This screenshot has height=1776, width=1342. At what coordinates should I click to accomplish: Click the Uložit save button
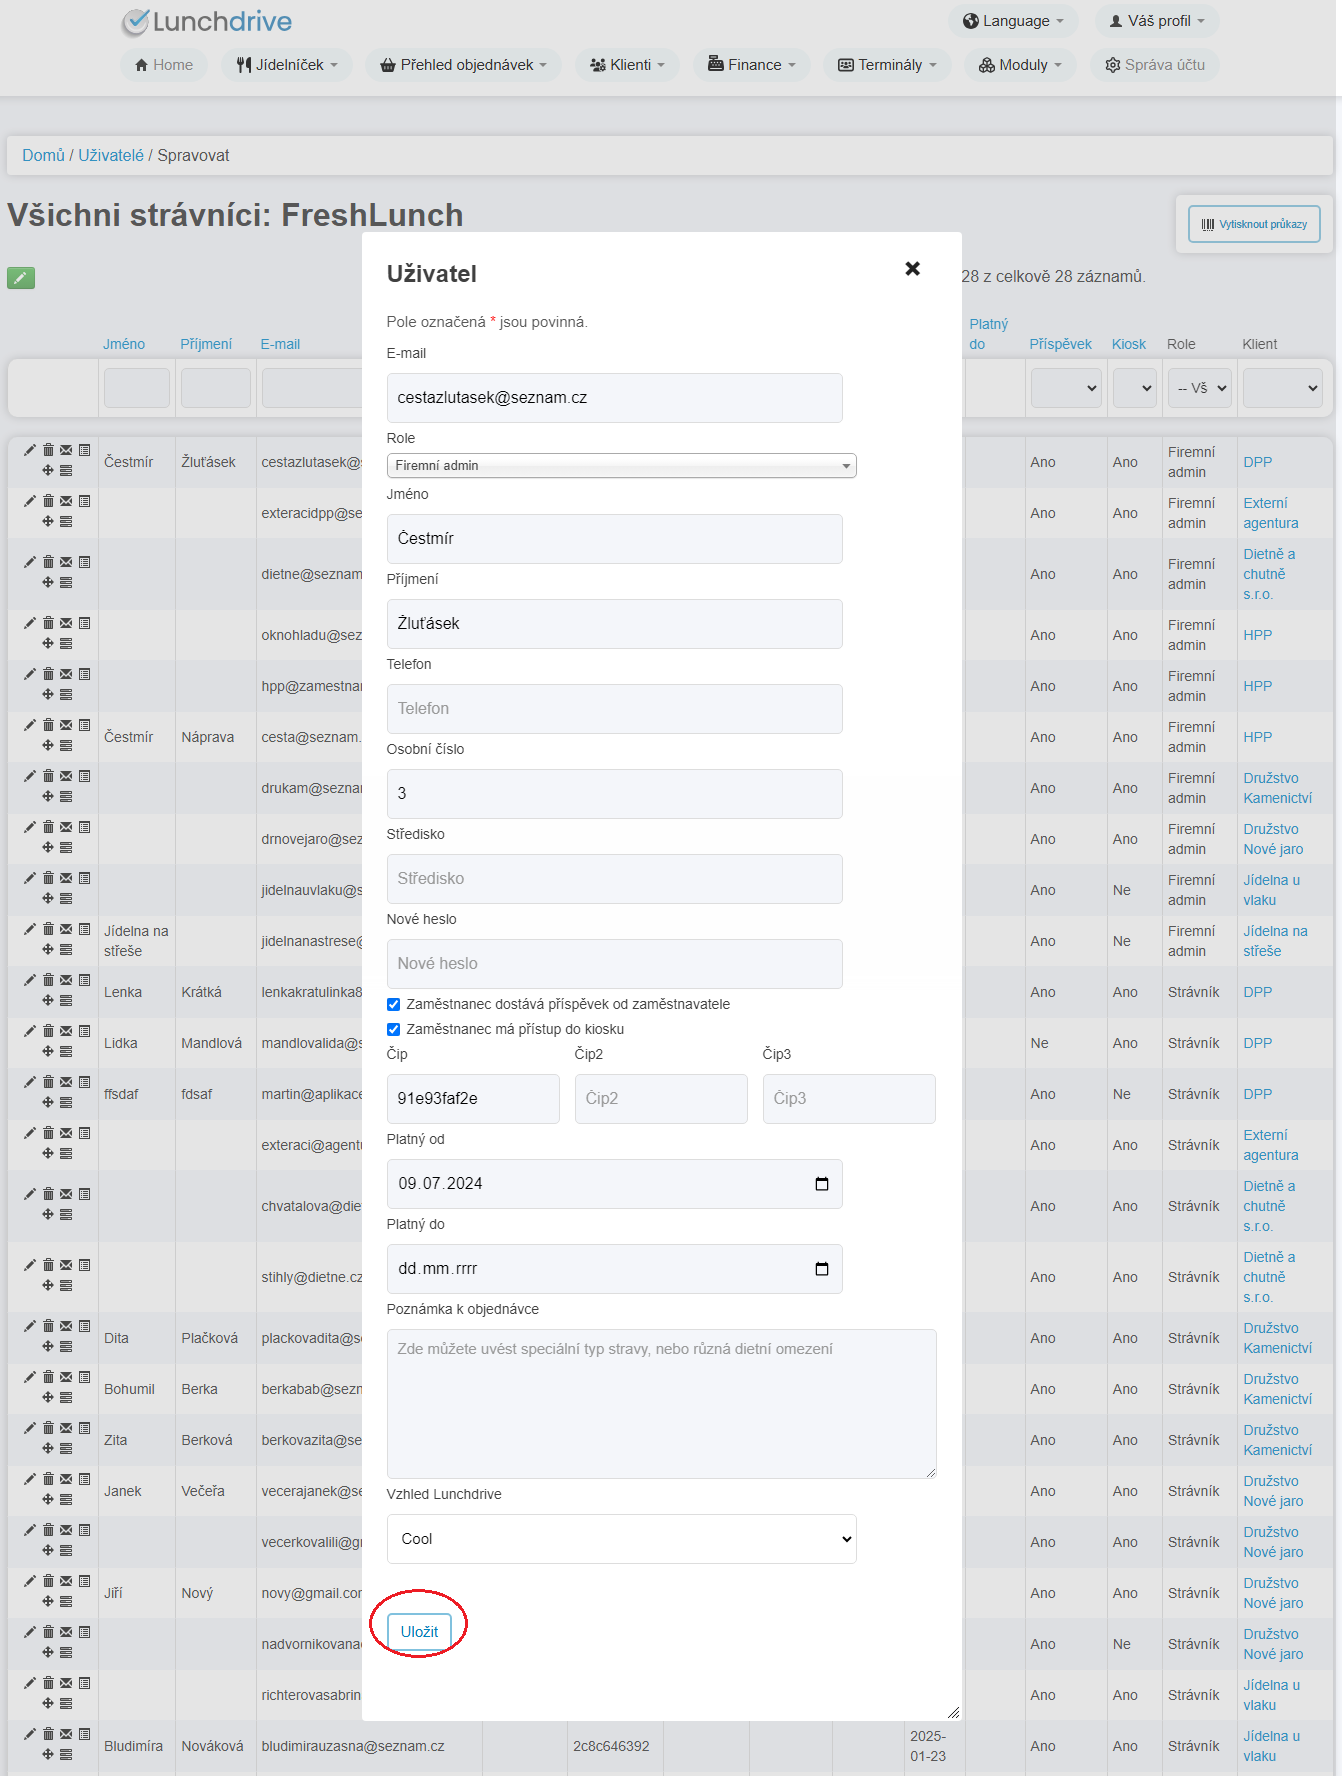pos(419,1632)
